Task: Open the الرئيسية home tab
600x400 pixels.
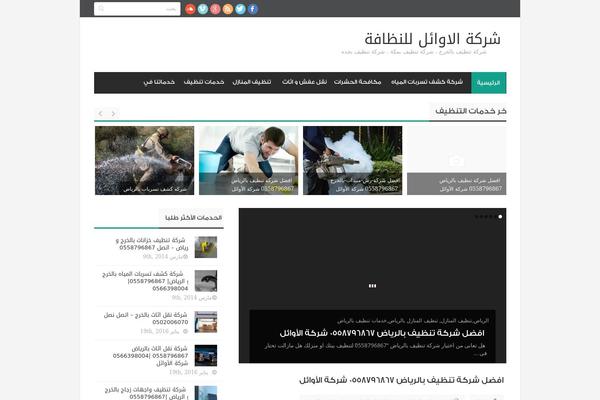Action: pyautogui.click(x=489, y=83)
